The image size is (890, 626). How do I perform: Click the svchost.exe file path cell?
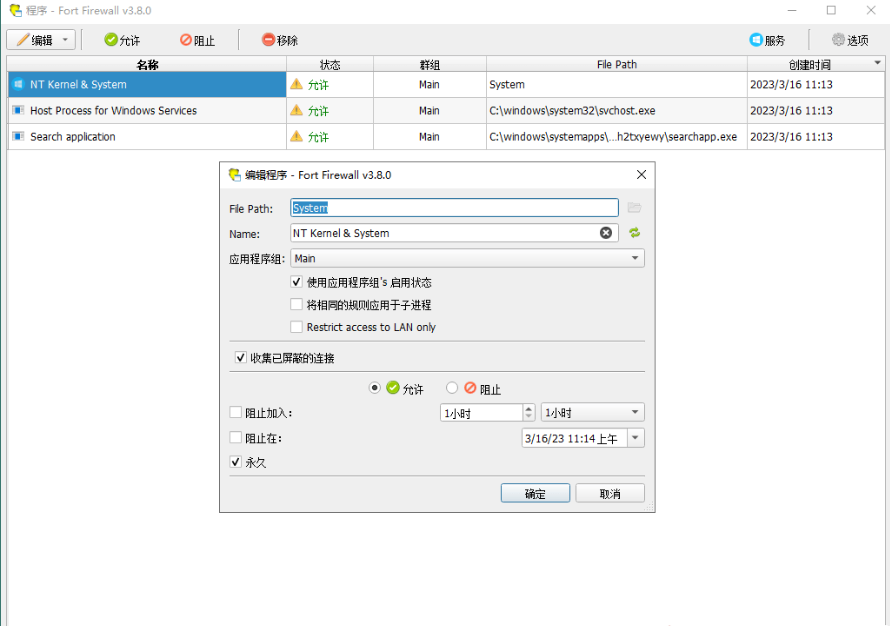click(616, 111)
